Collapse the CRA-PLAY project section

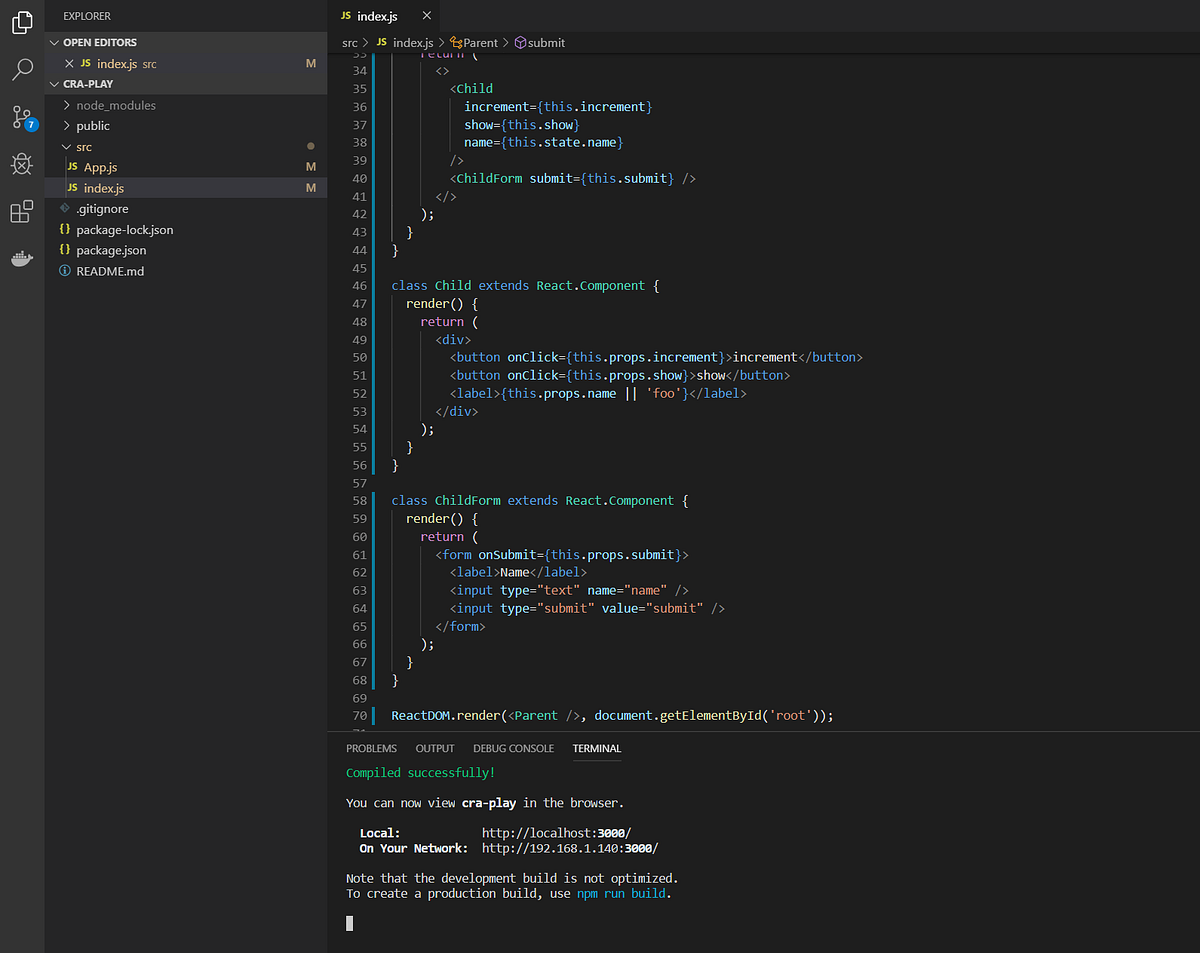click(87, 84)
